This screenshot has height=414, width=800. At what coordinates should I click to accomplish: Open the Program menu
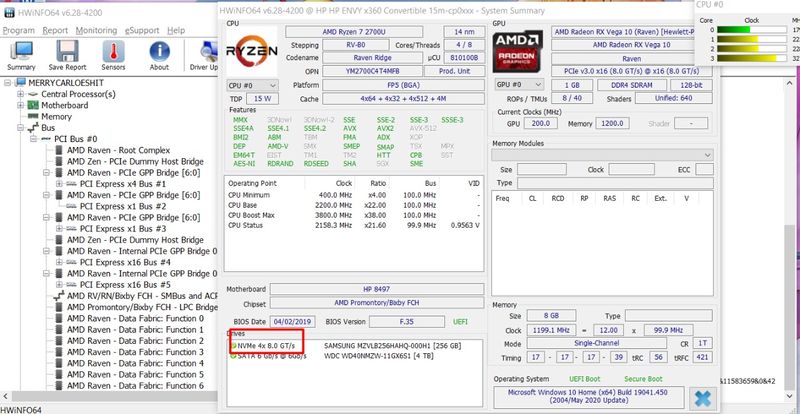click(x=19, y=31)
